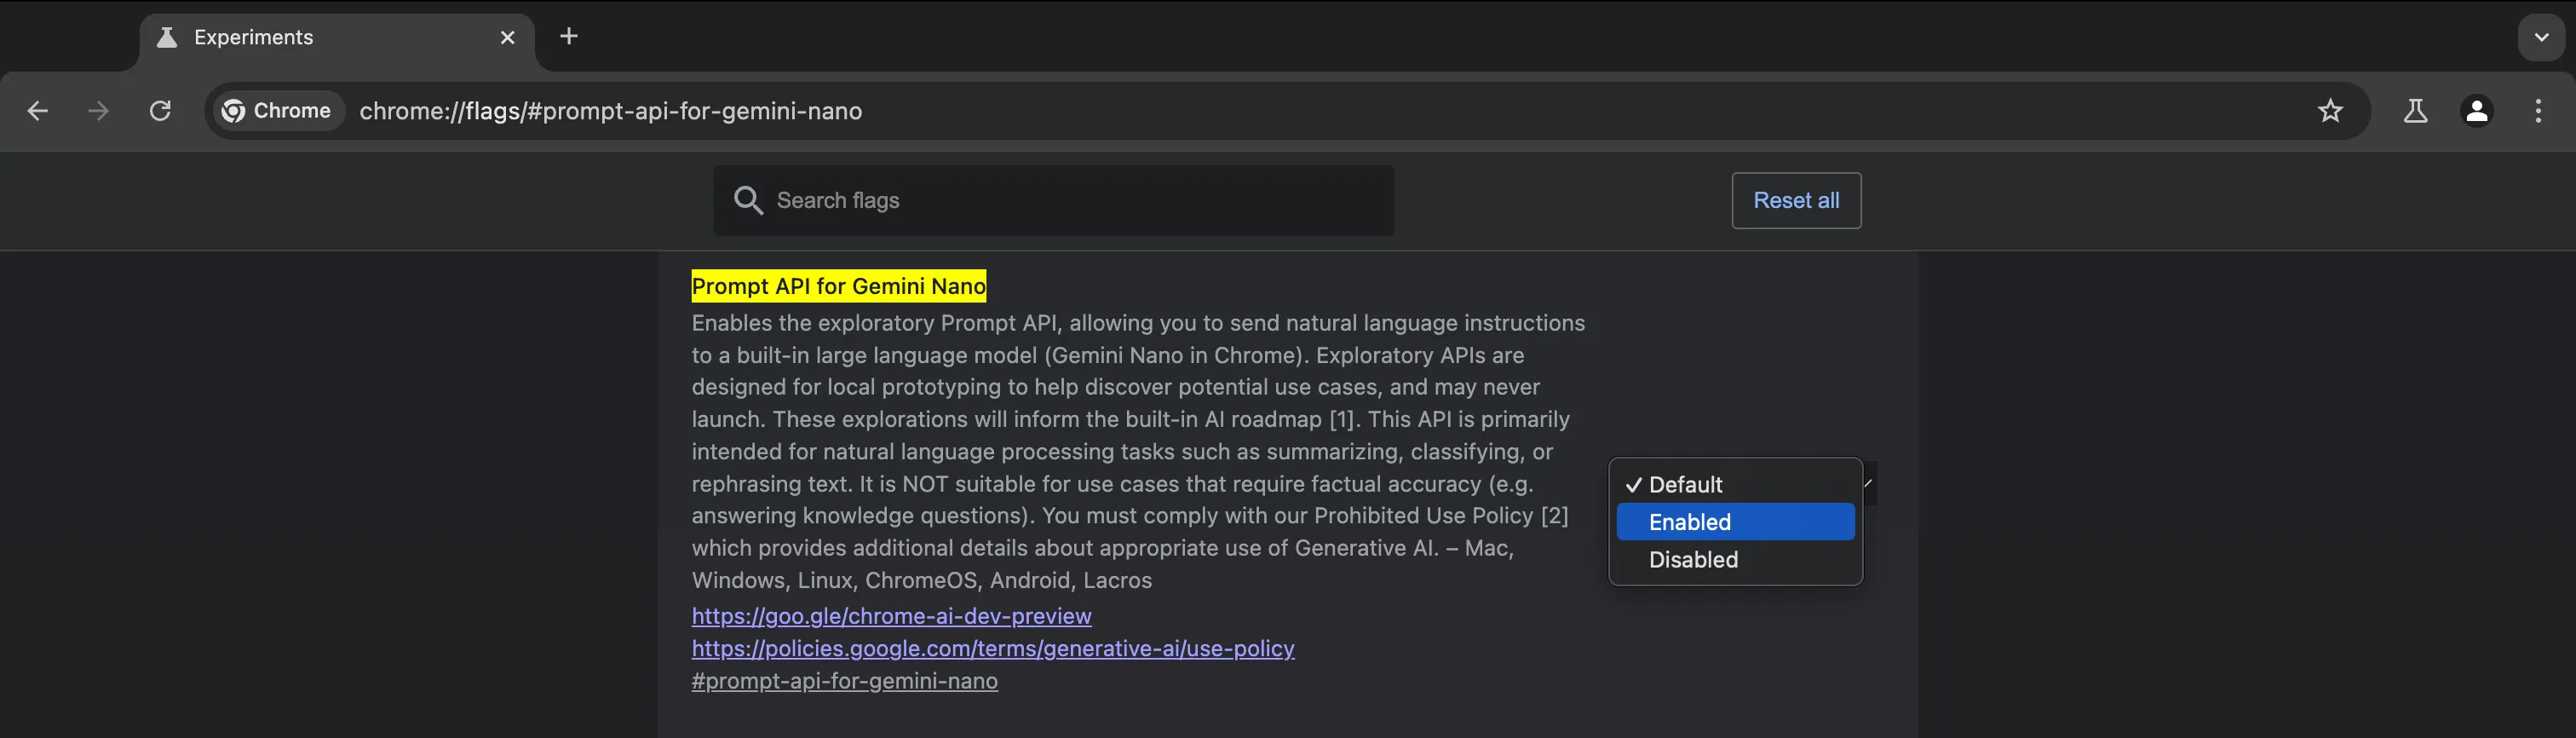Viewport: 2576px width, 738px height.
Task: Click the Experiments tab flask favicon
Action: [x=167, y=37]
